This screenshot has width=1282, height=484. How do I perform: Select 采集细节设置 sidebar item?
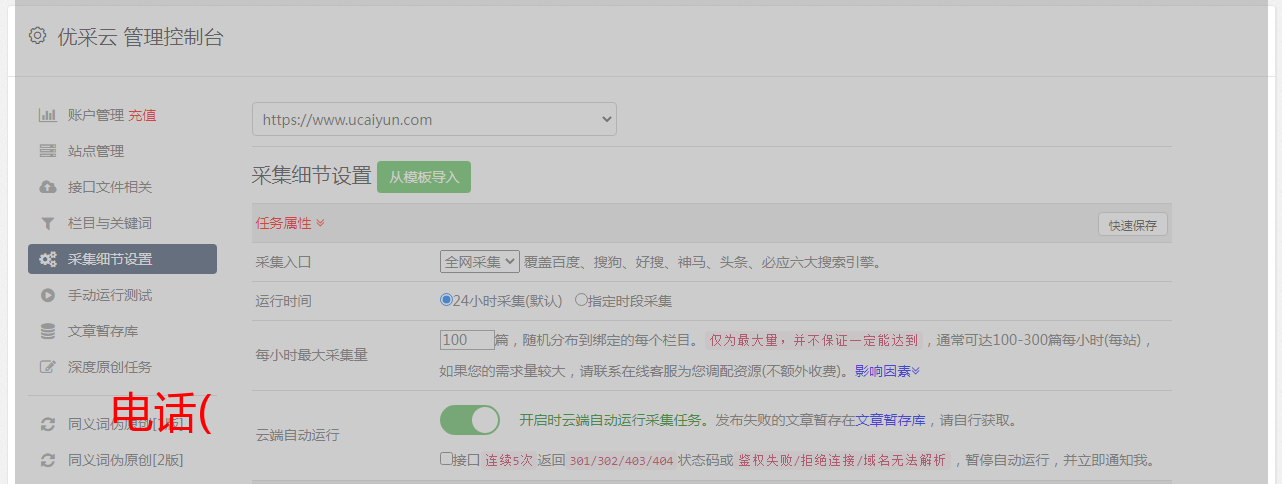122,259
